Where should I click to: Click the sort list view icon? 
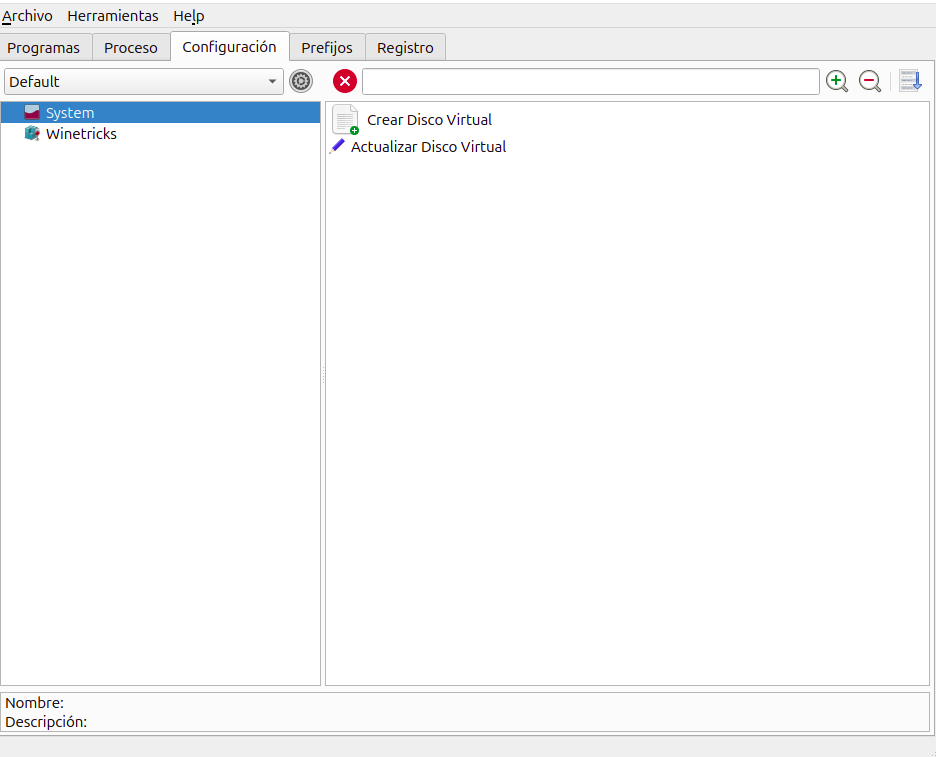[910, 82]
